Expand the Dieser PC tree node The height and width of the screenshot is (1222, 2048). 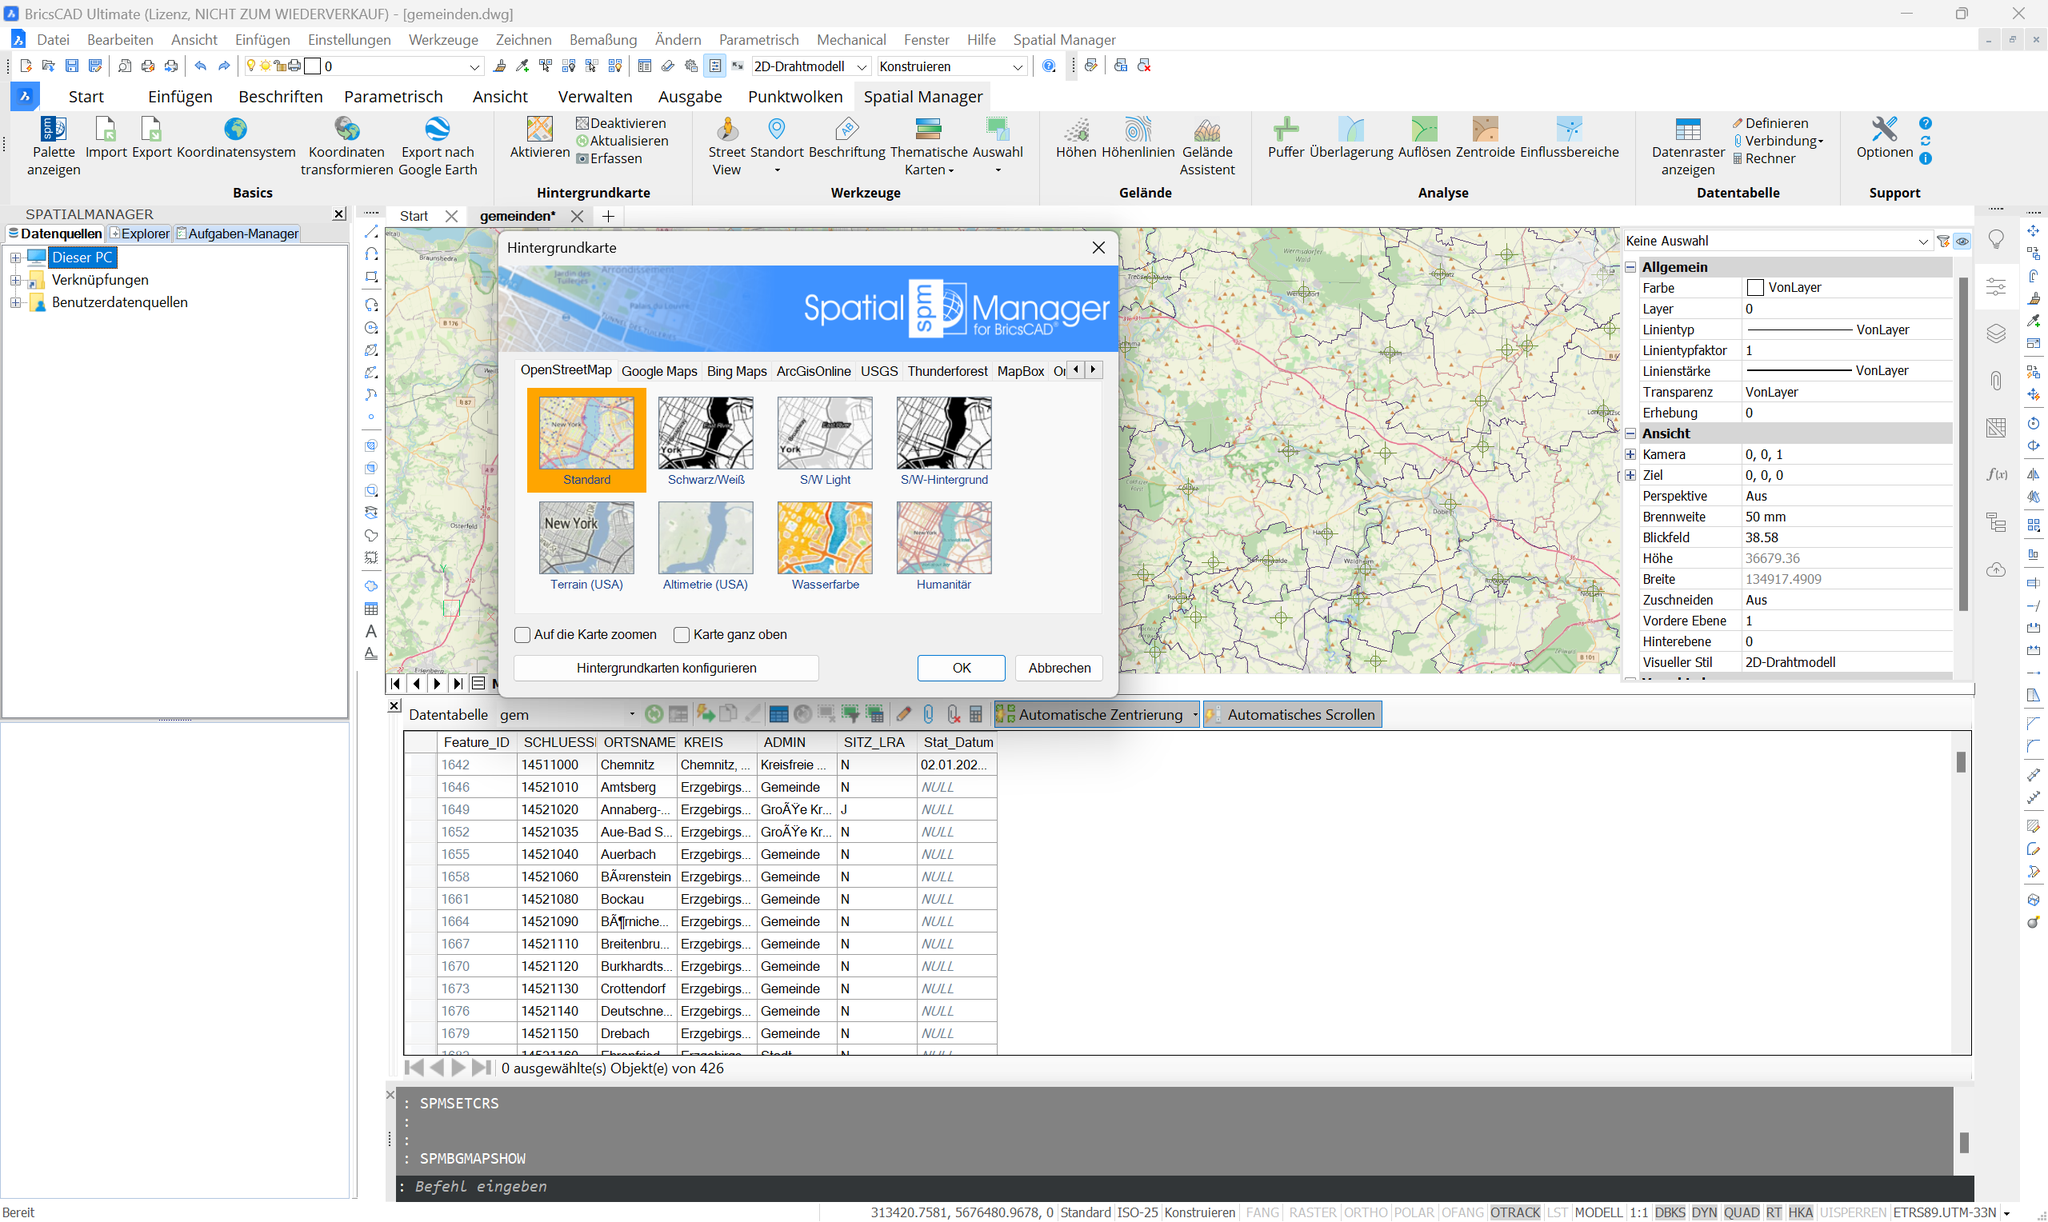pyautogui.click(x=15, y=257)
